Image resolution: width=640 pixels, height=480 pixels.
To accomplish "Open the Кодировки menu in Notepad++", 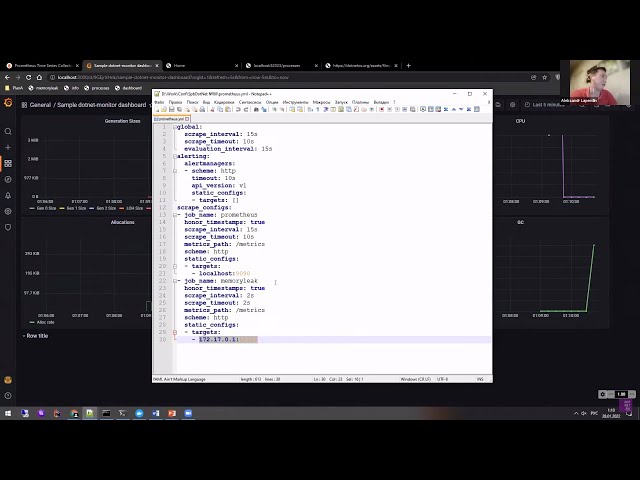I will click(x=224, y=102).
